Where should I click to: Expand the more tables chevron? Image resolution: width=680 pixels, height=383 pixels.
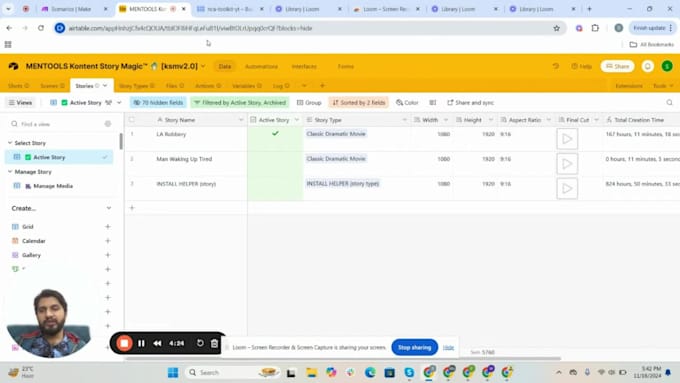[x=304, y=86]
